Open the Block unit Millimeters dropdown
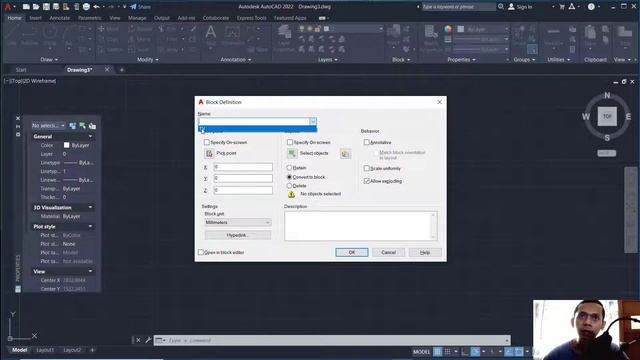 (238, 222)
